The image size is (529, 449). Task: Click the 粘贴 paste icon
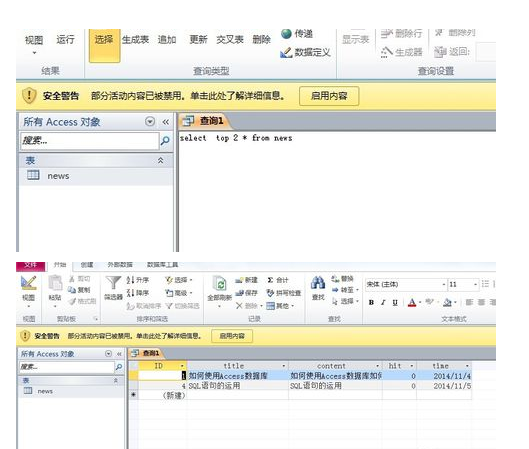55,283
